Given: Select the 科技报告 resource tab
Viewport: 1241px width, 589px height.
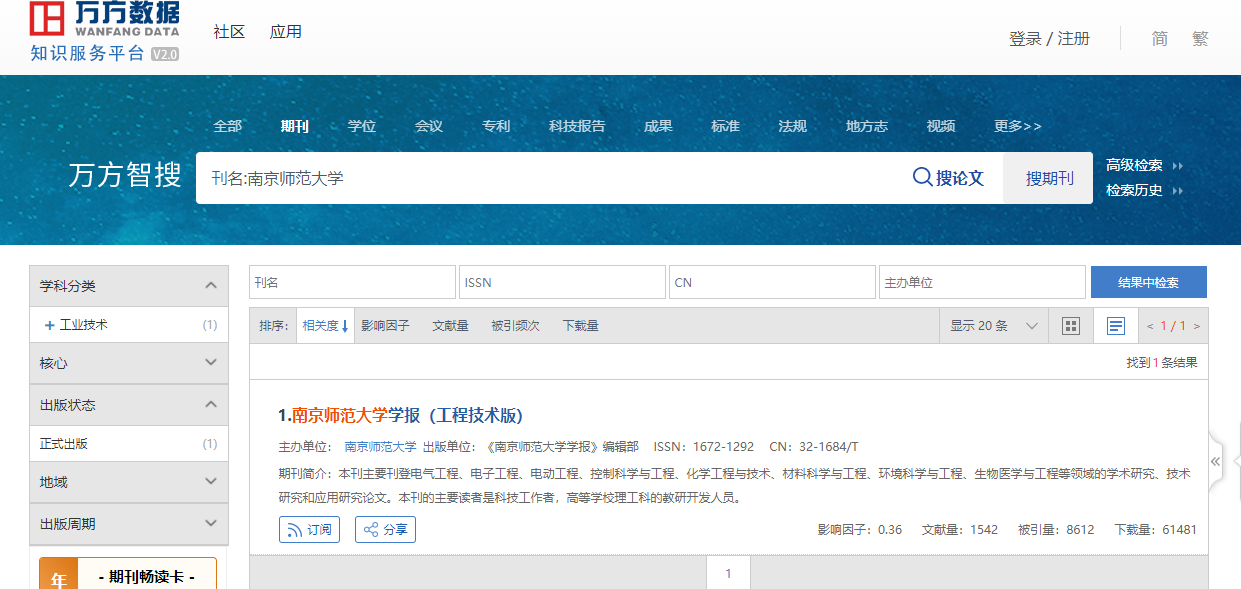Looking at the screenshot, I should [x=577, y=126].
